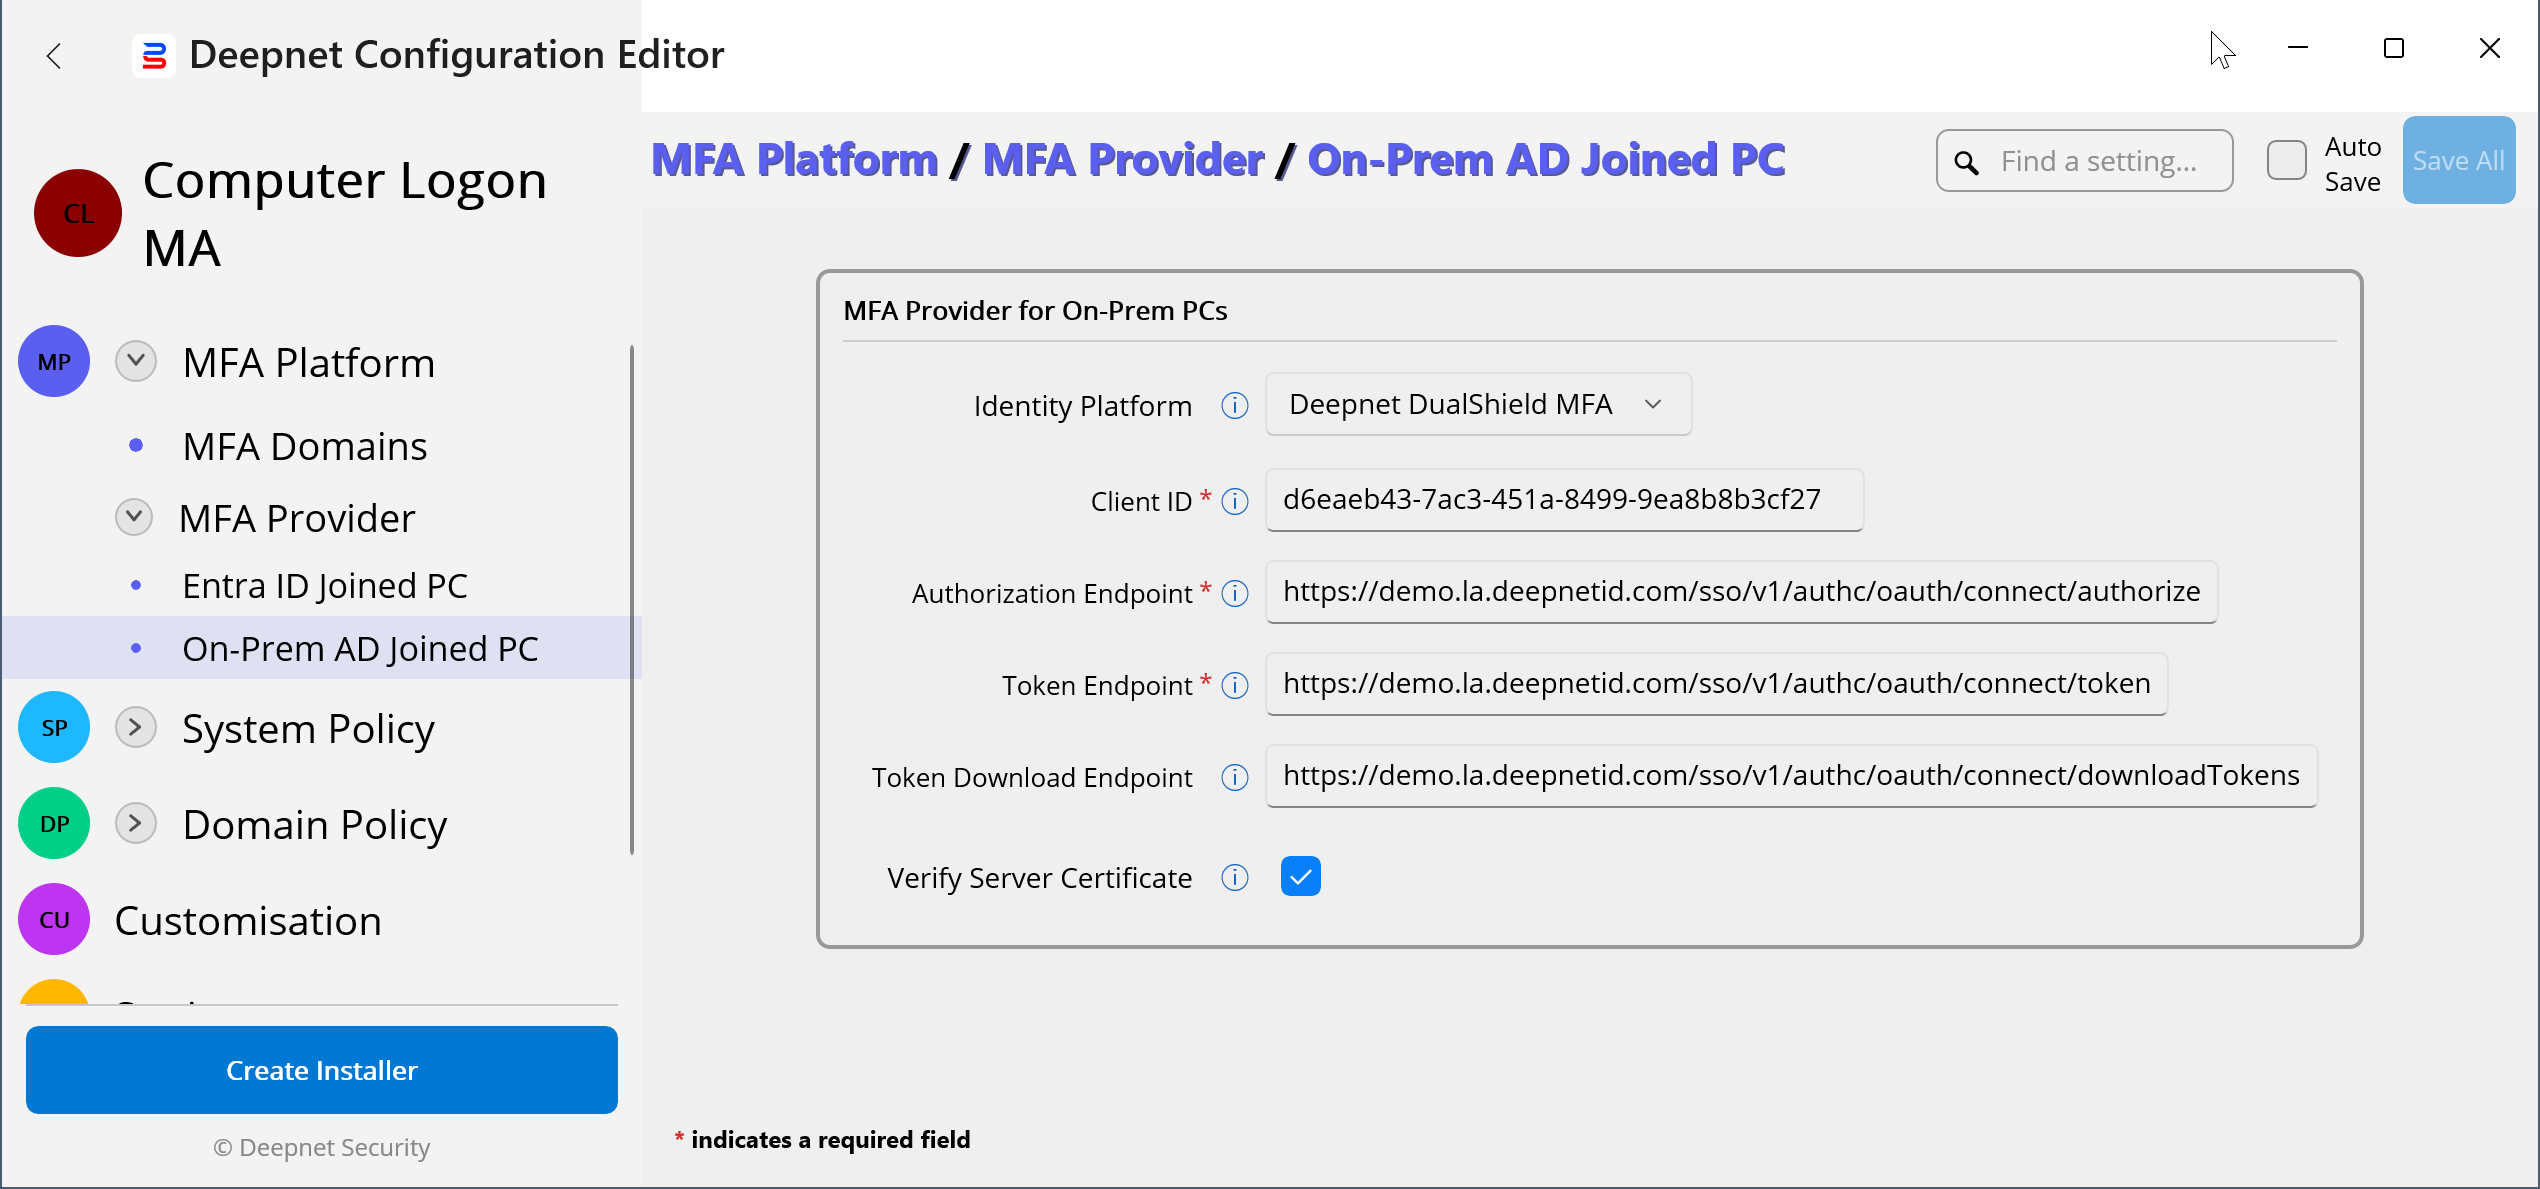Click info icon next to Client ID
Image resolution: width=2540 pixels, height=1189 pixels.
[1235, 502]
